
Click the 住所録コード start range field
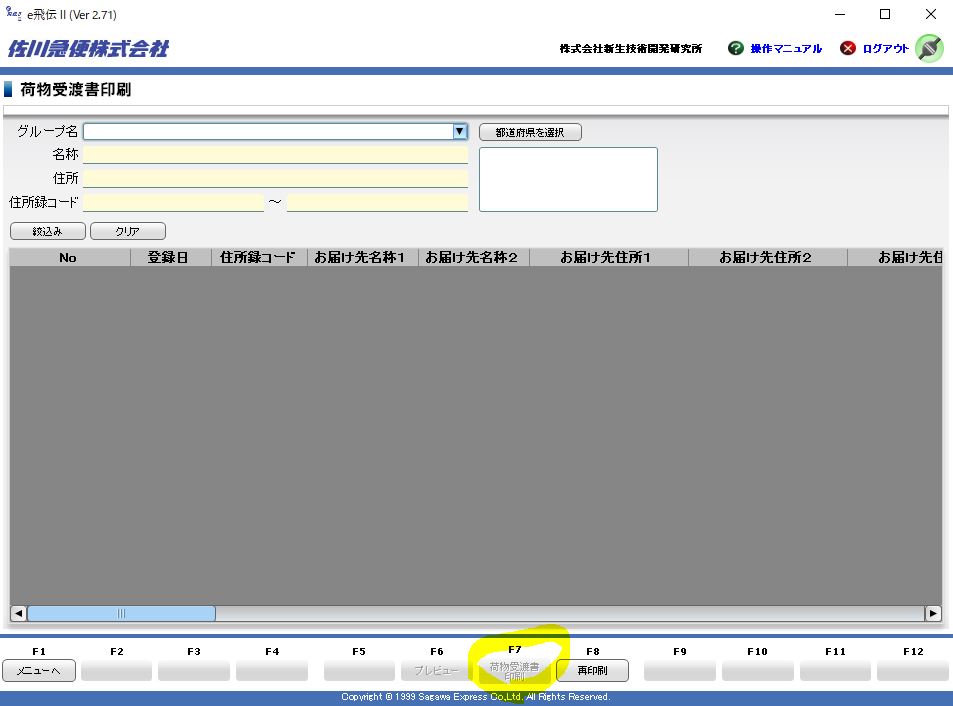173,202
